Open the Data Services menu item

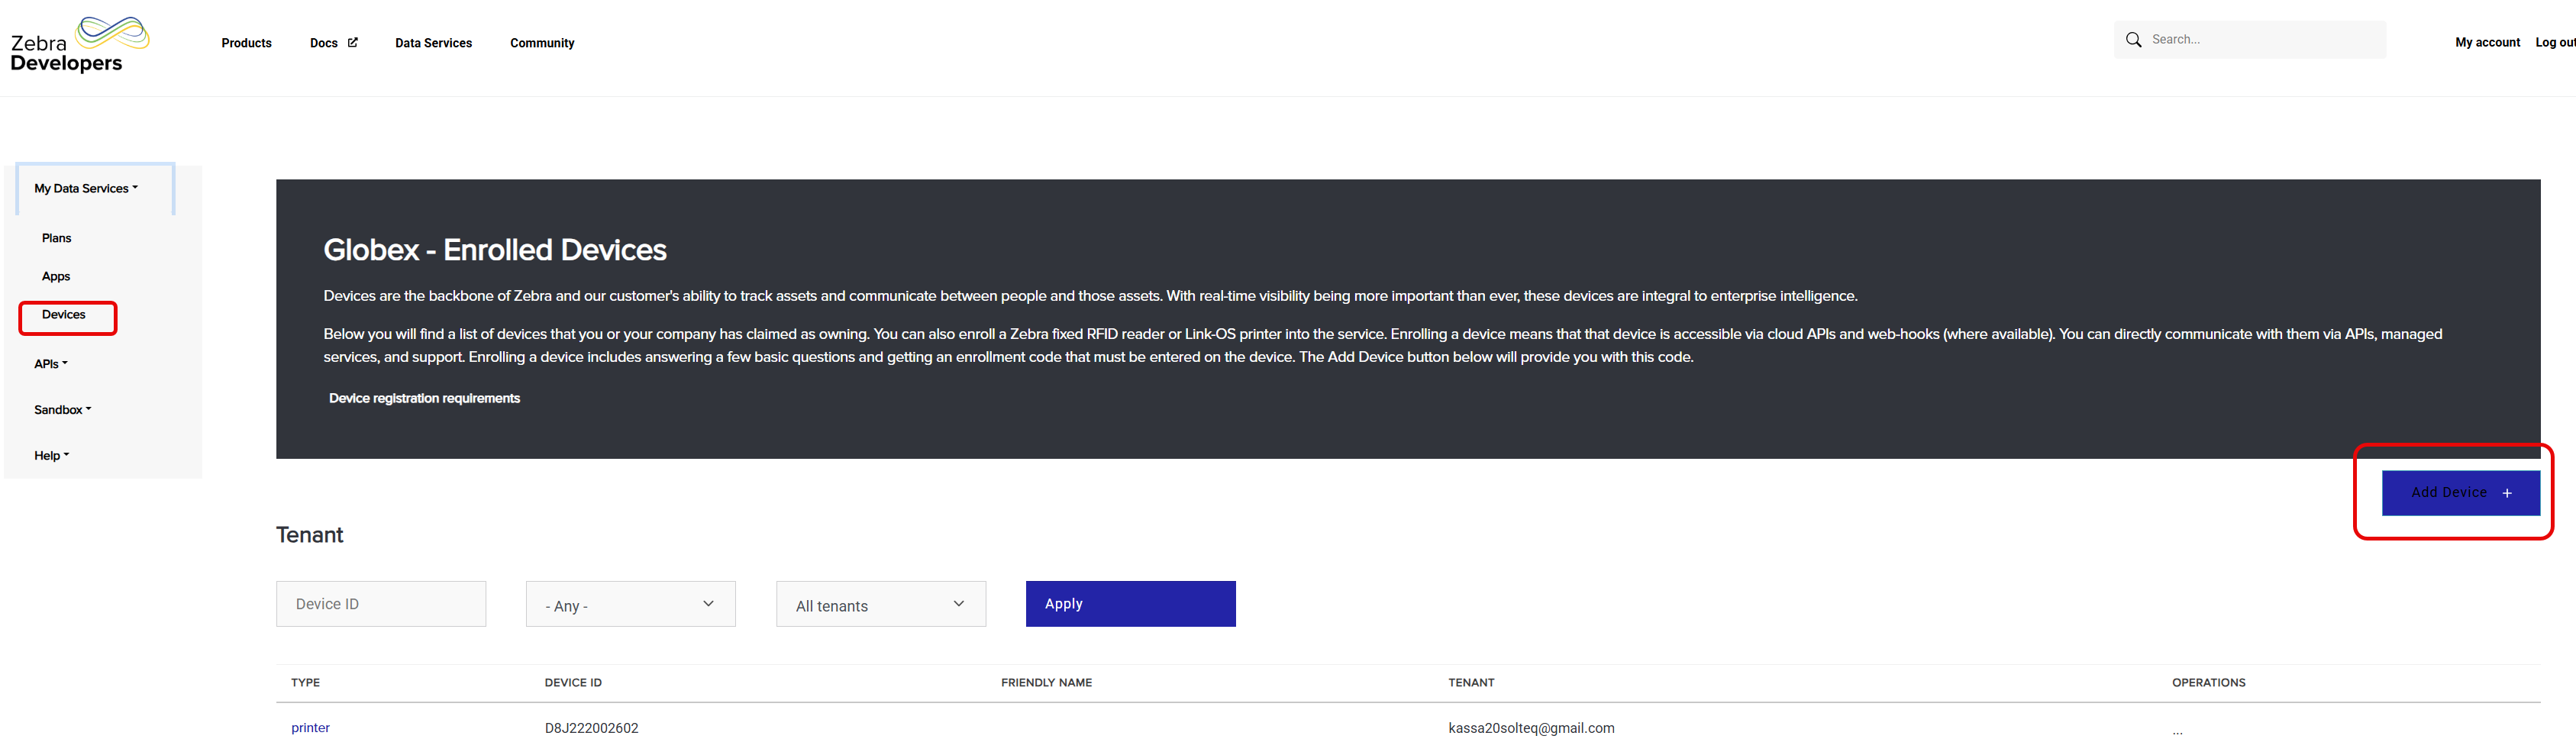433,43
